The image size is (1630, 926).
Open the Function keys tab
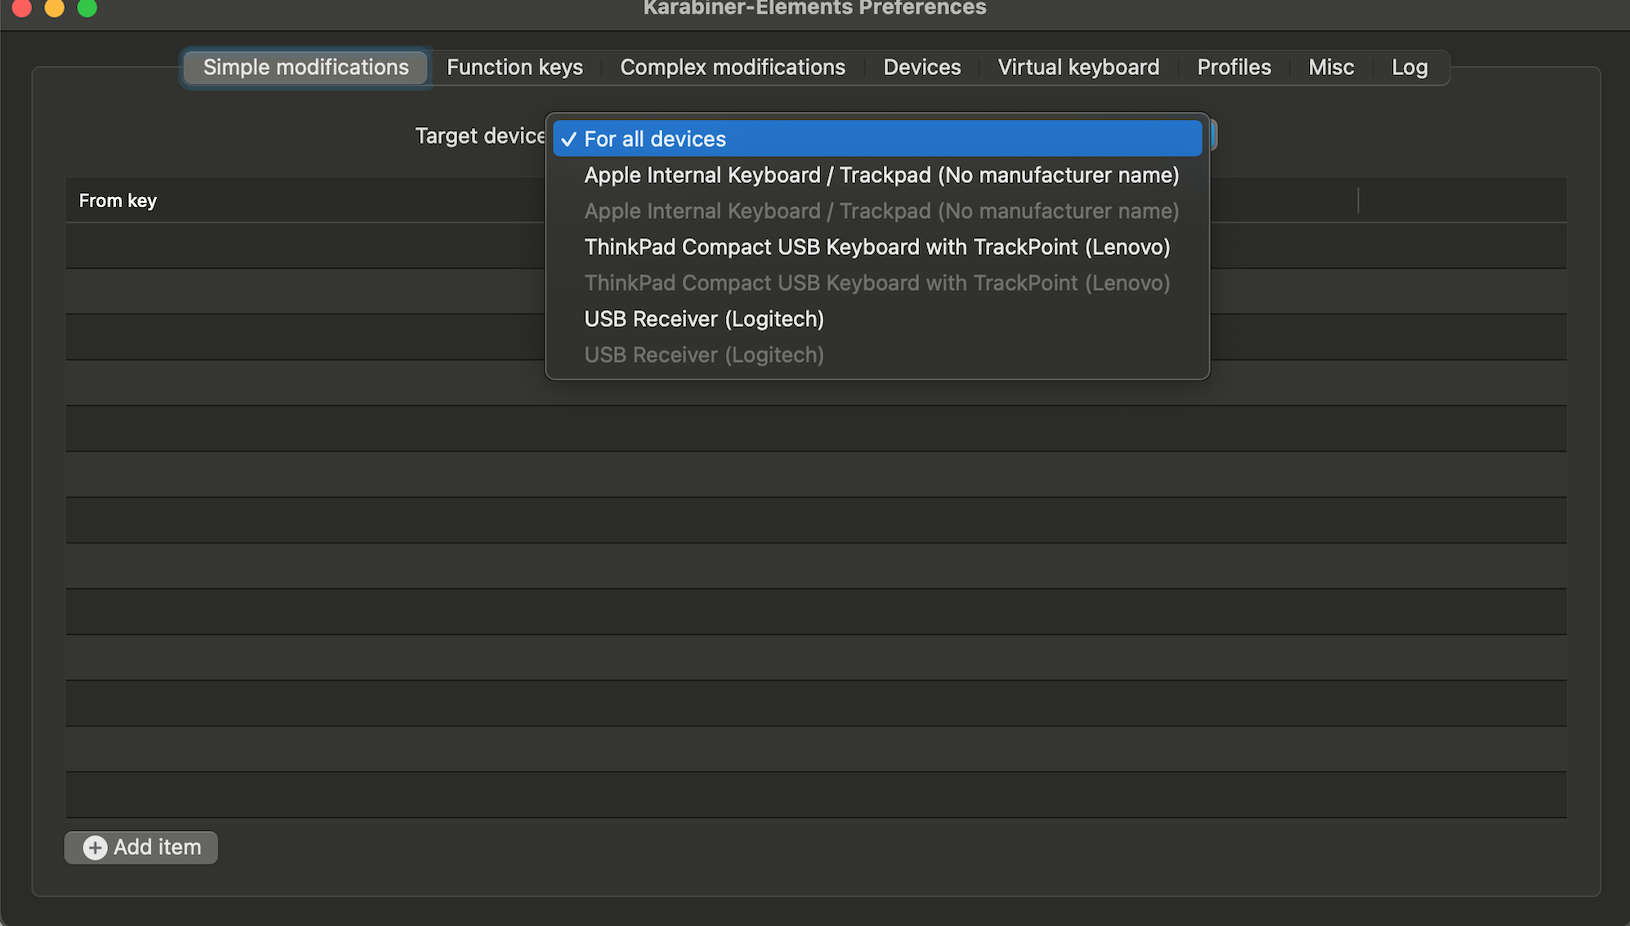514,67
